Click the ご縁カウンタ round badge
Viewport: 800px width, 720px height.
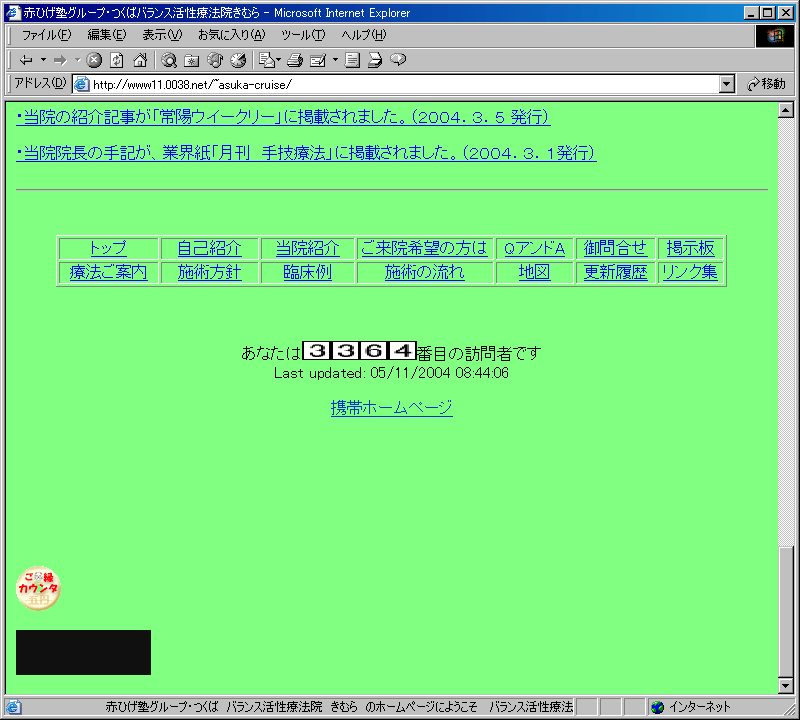click(38, 588)
